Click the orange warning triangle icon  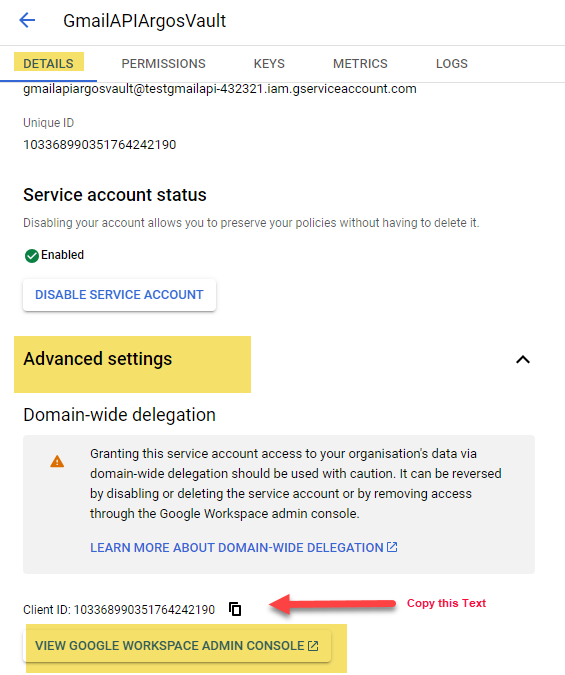[x=57, y=461]
